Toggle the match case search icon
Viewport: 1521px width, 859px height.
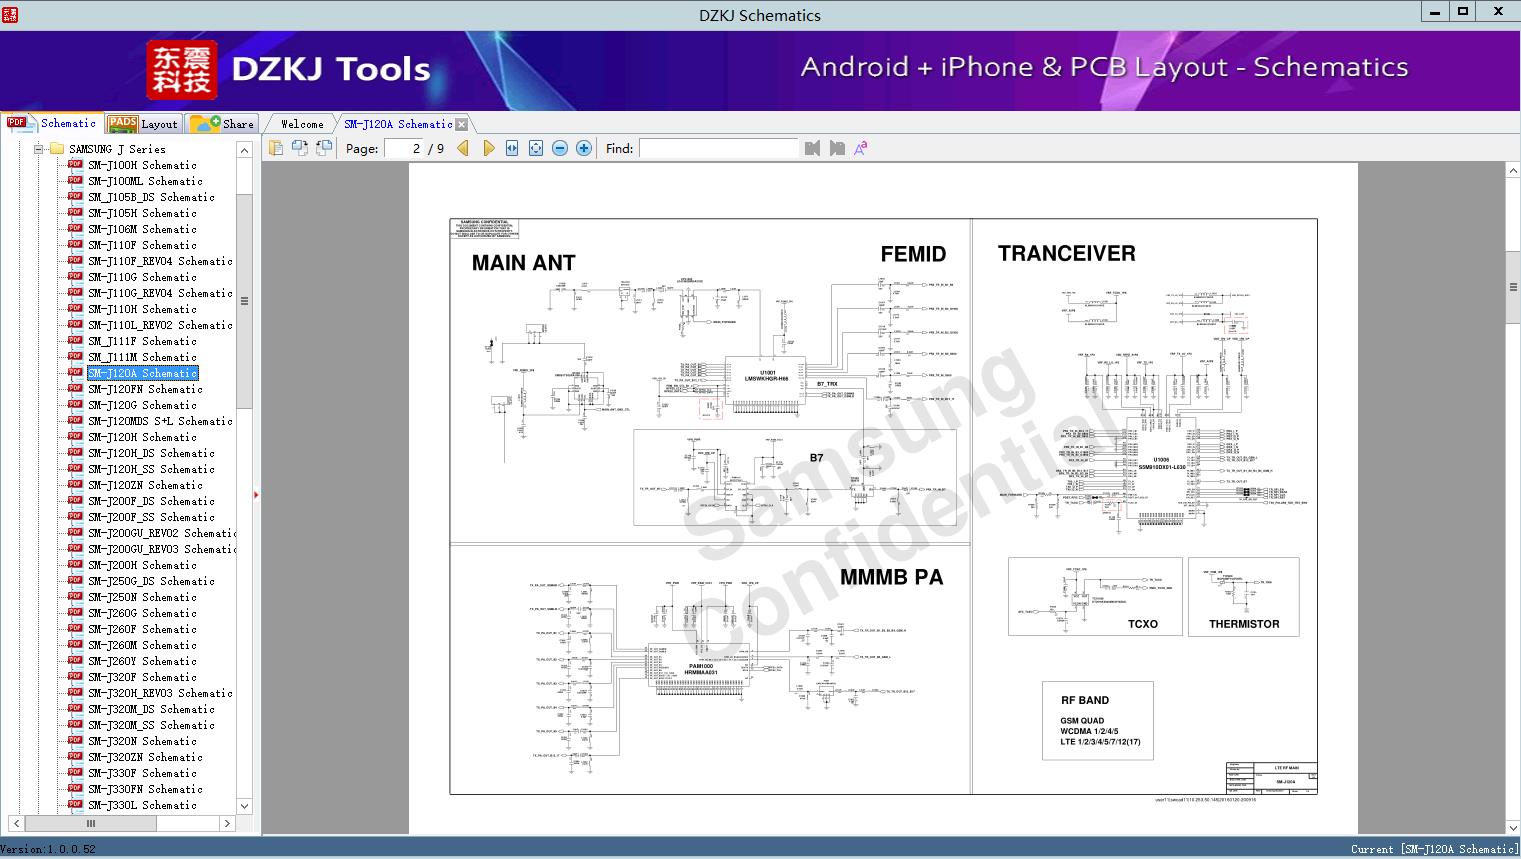[x=860, y=148]
